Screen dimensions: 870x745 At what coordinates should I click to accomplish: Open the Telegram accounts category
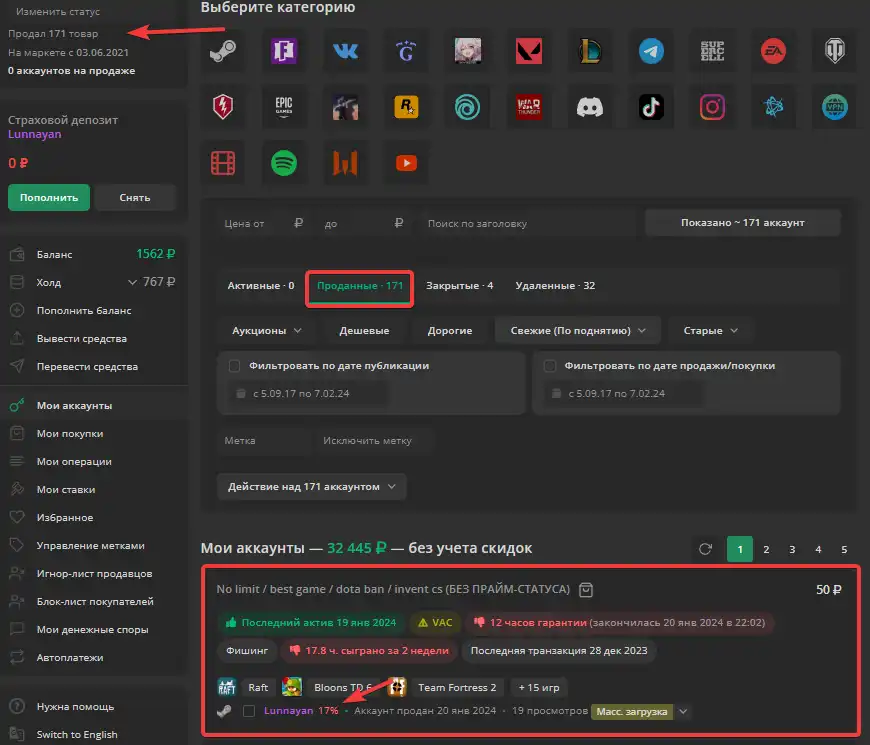click(651, 51)
